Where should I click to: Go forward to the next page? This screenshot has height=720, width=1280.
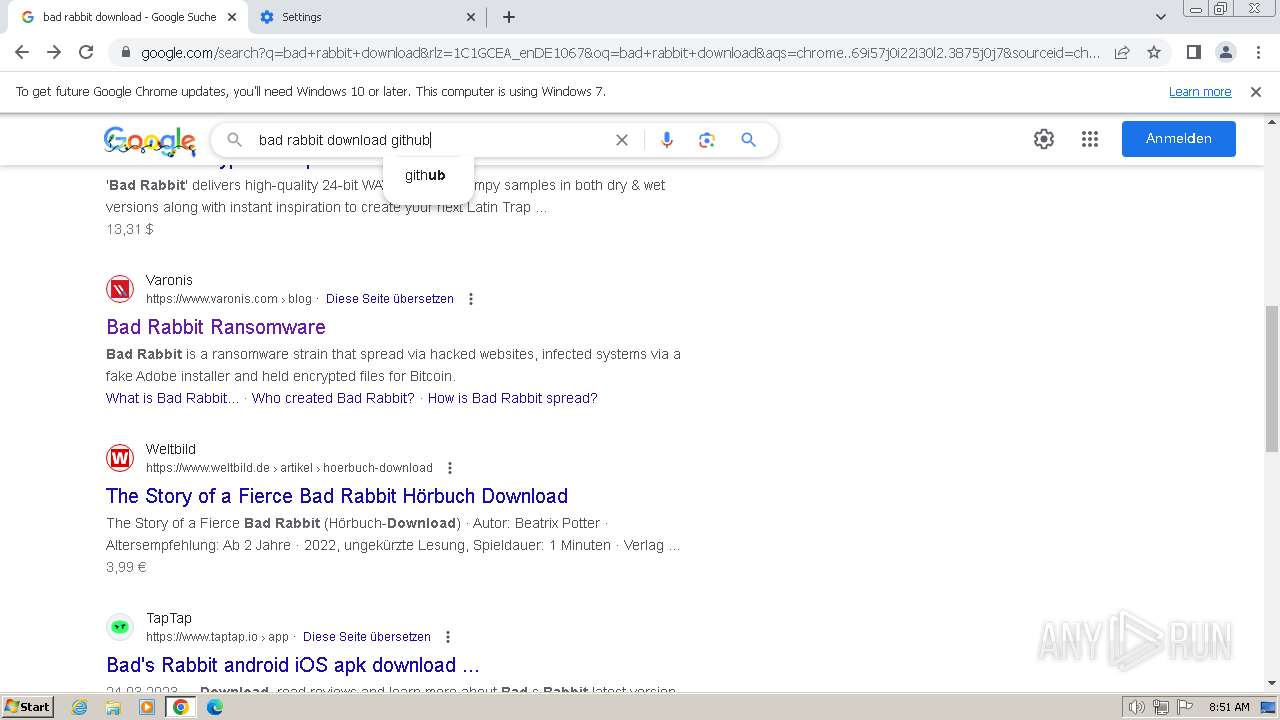54,52
